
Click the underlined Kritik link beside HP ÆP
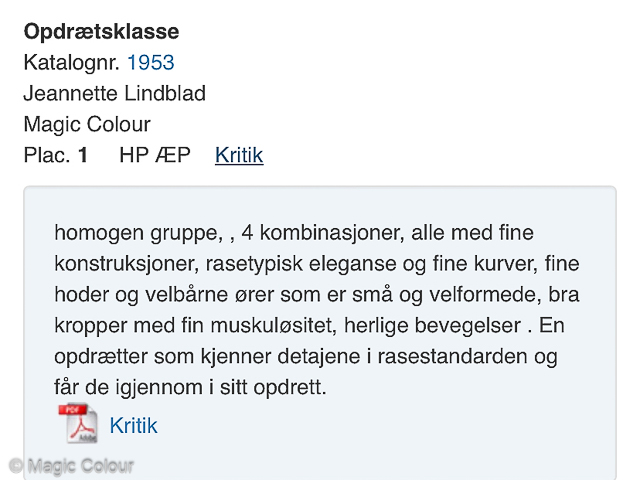coord(239,155)
